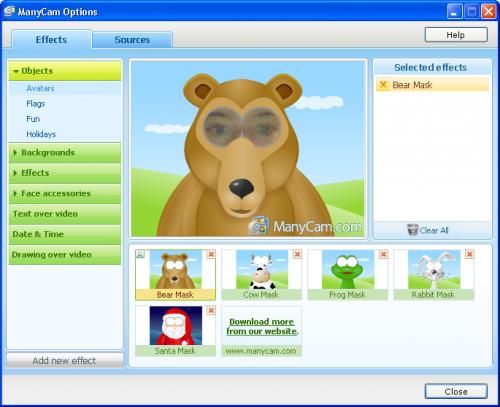Image resolution: width=500 pixels, height=407 pixels.
Task: Open Text over video section
Action: coord(65,214)
